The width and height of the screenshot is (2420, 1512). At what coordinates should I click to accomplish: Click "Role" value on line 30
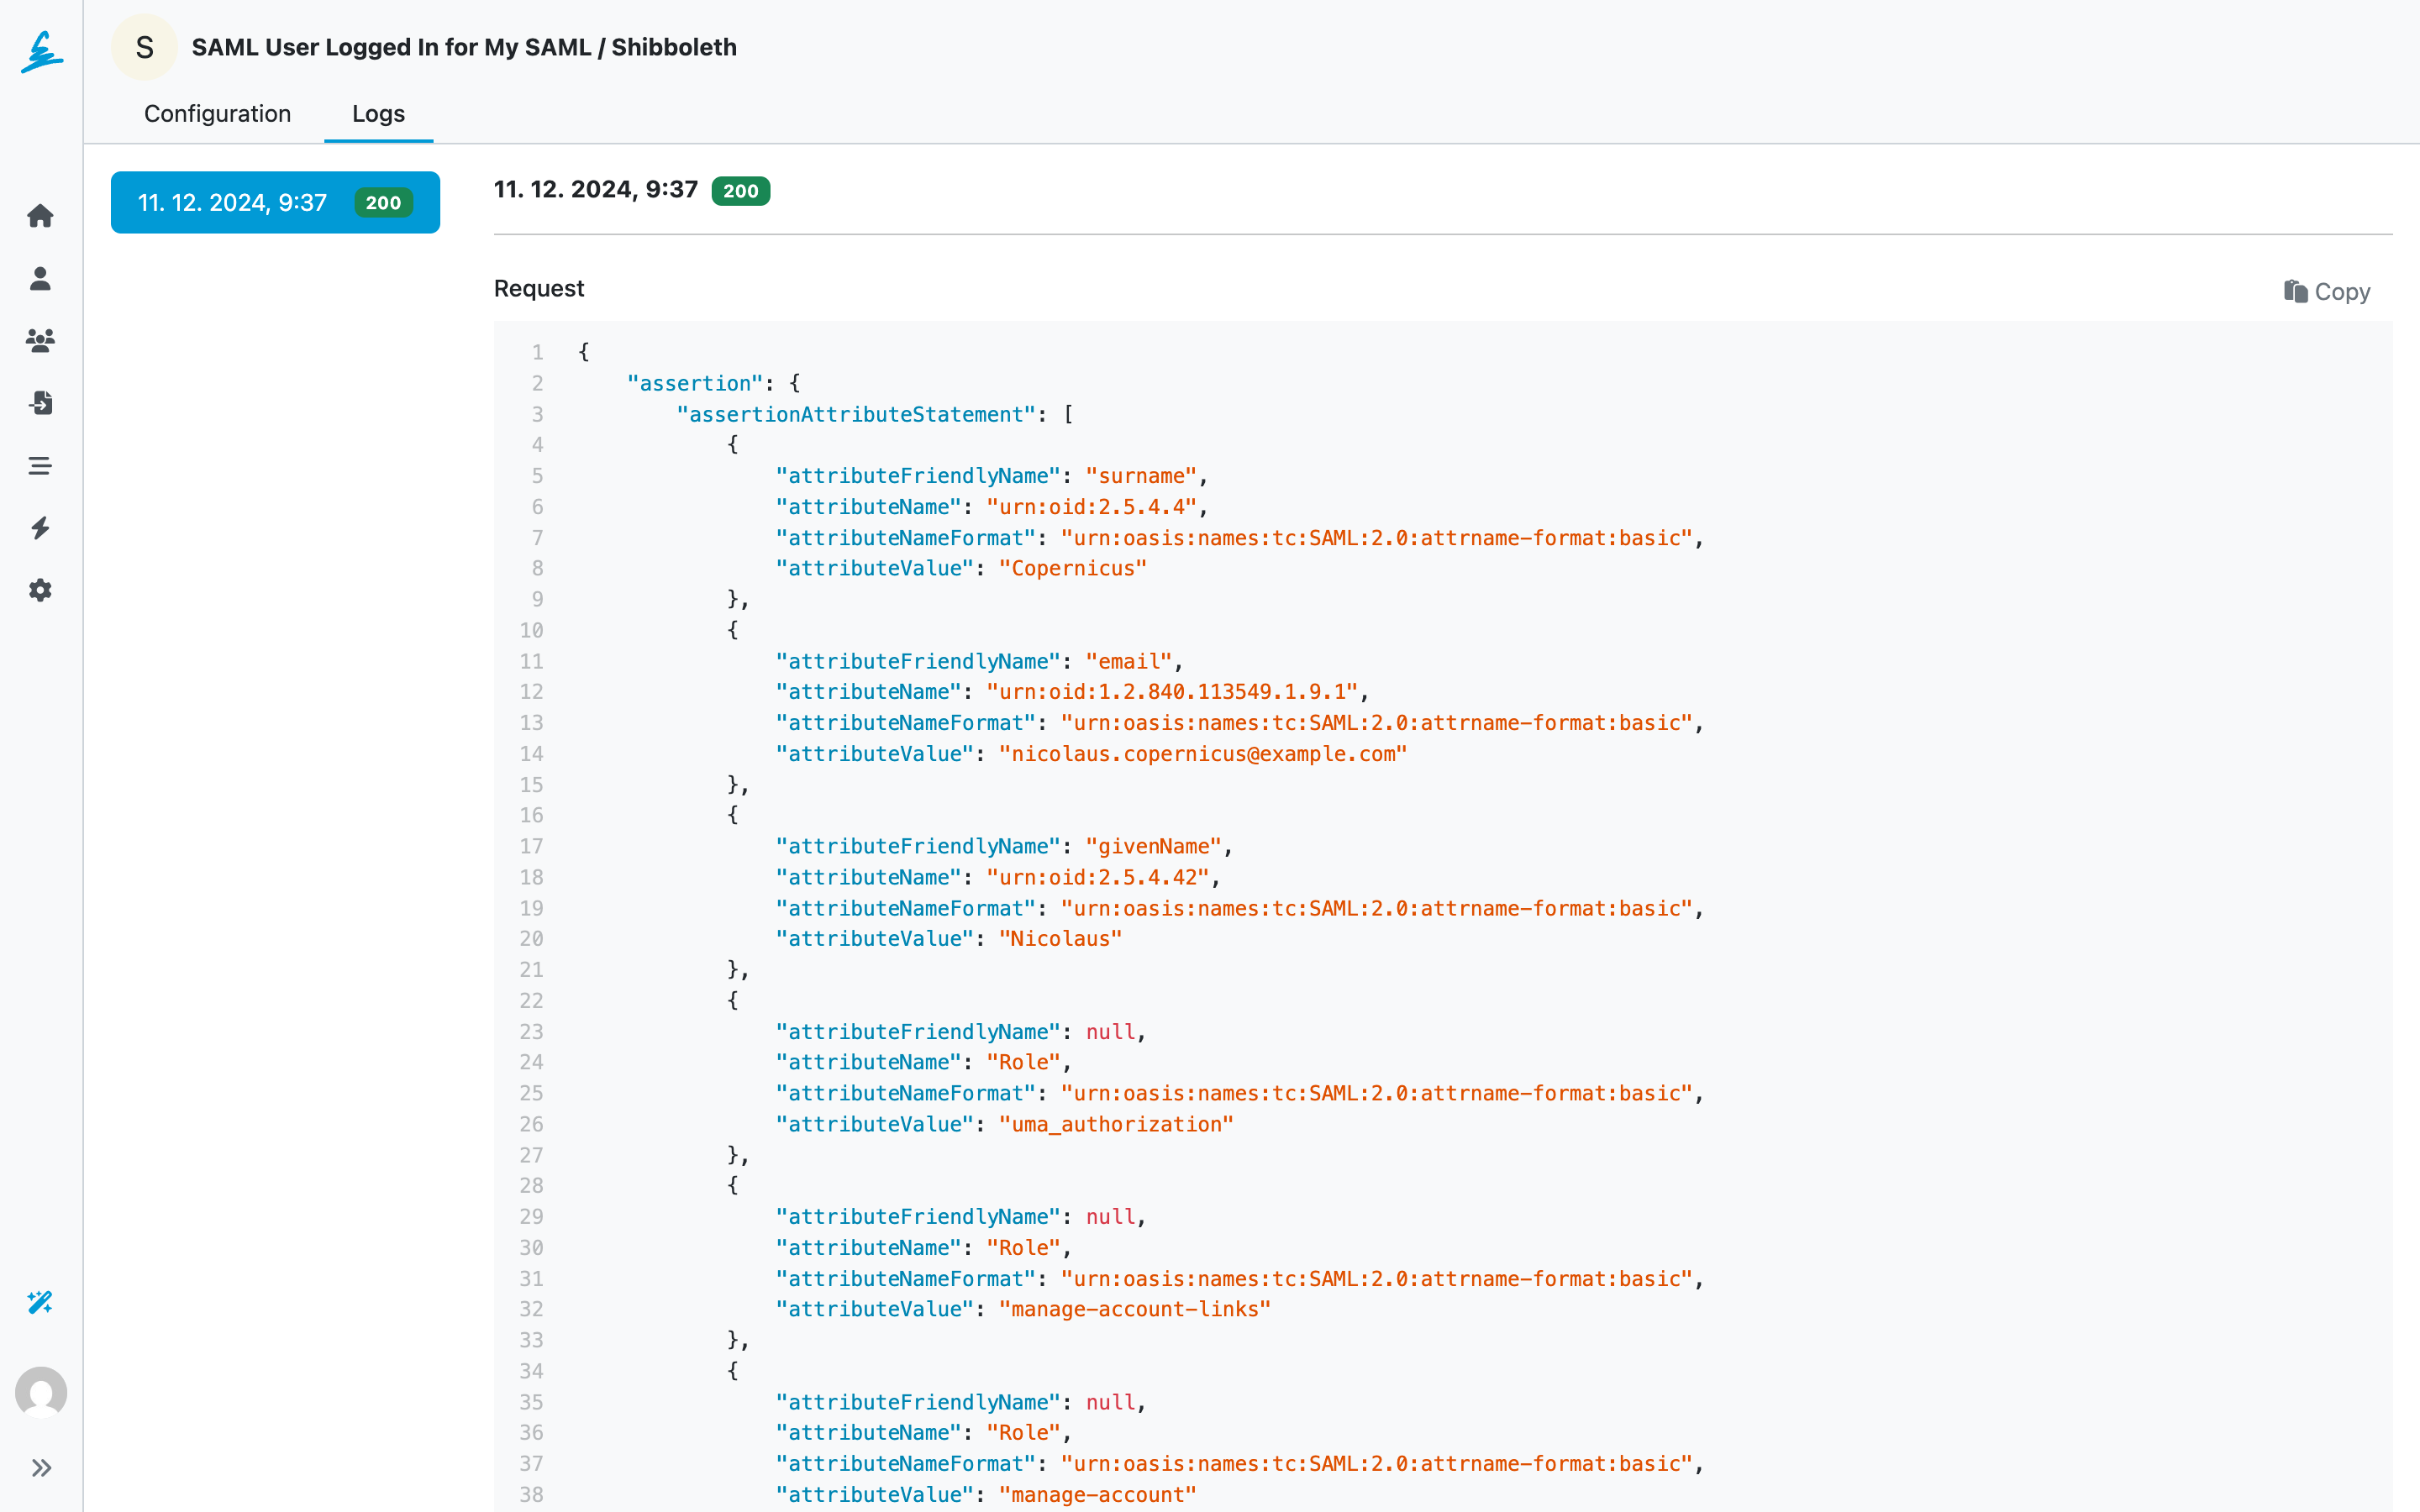1023,1248
